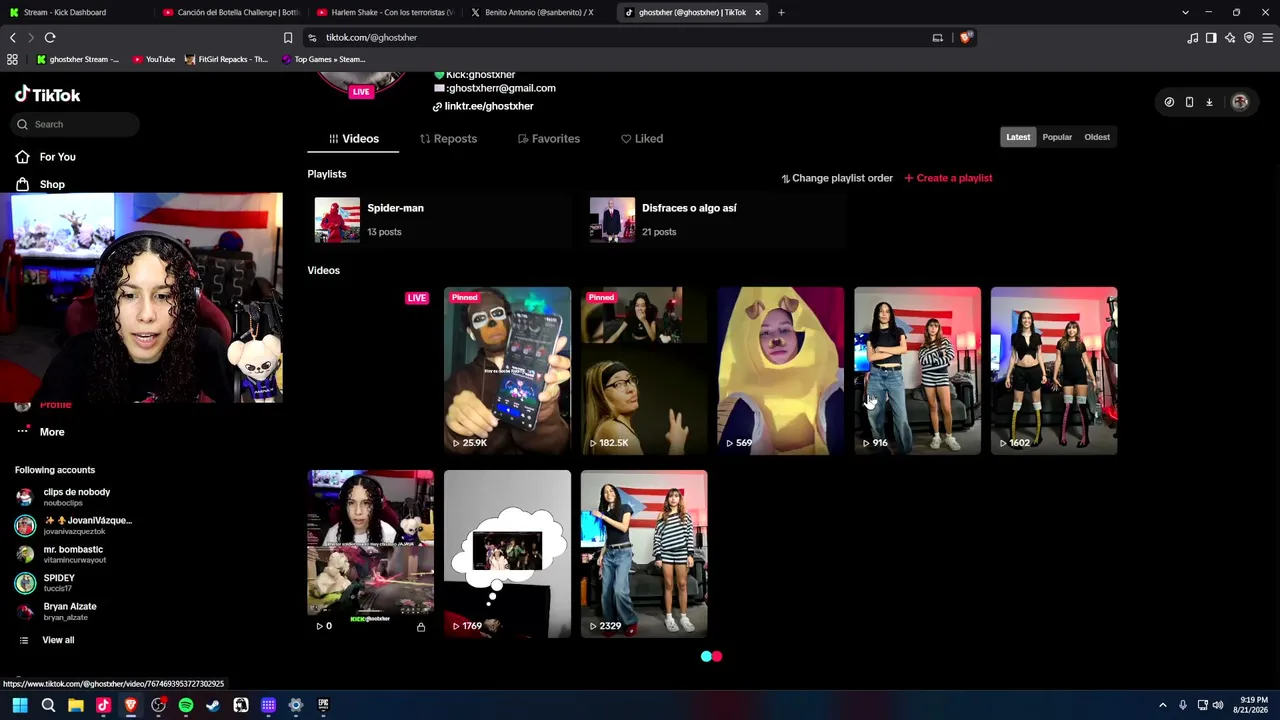Open the video with 916 views

[x=918, y=371]
